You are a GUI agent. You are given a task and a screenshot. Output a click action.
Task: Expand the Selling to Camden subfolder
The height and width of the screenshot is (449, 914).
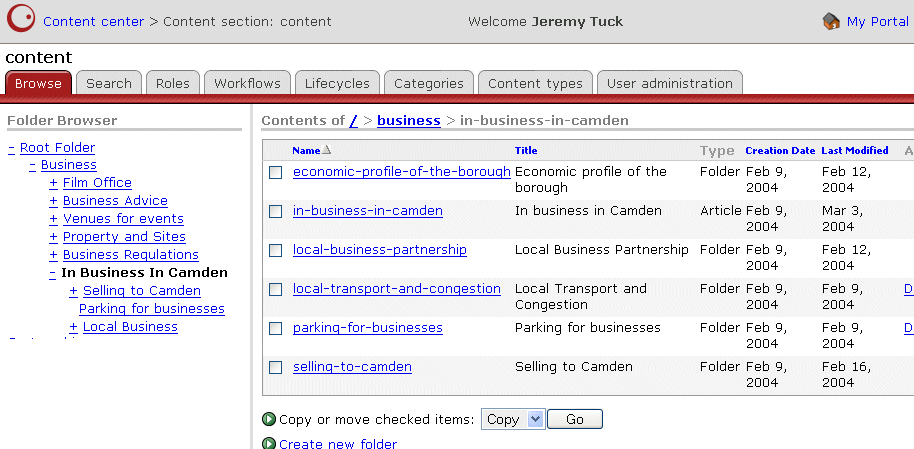[73, 291]
